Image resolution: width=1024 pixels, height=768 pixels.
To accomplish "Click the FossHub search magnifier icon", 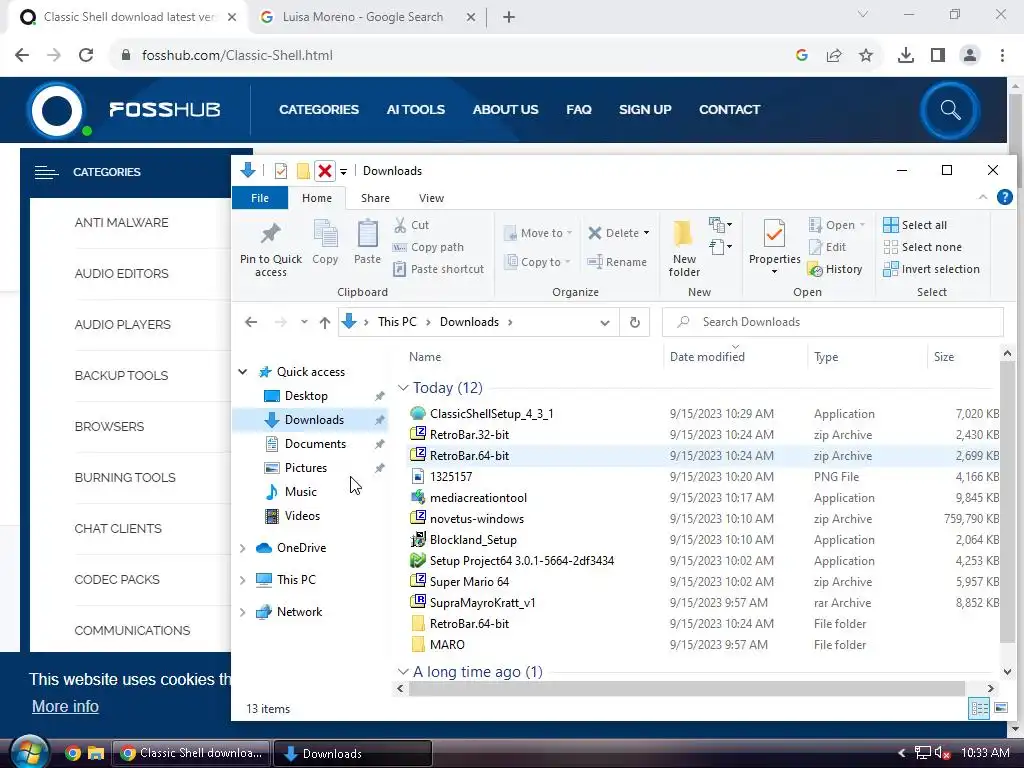I will point(950,110).
